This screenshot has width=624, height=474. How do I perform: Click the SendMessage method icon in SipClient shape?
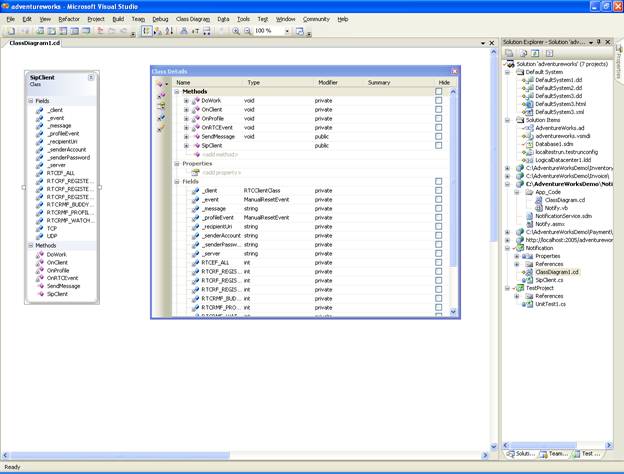coord(41,286)
